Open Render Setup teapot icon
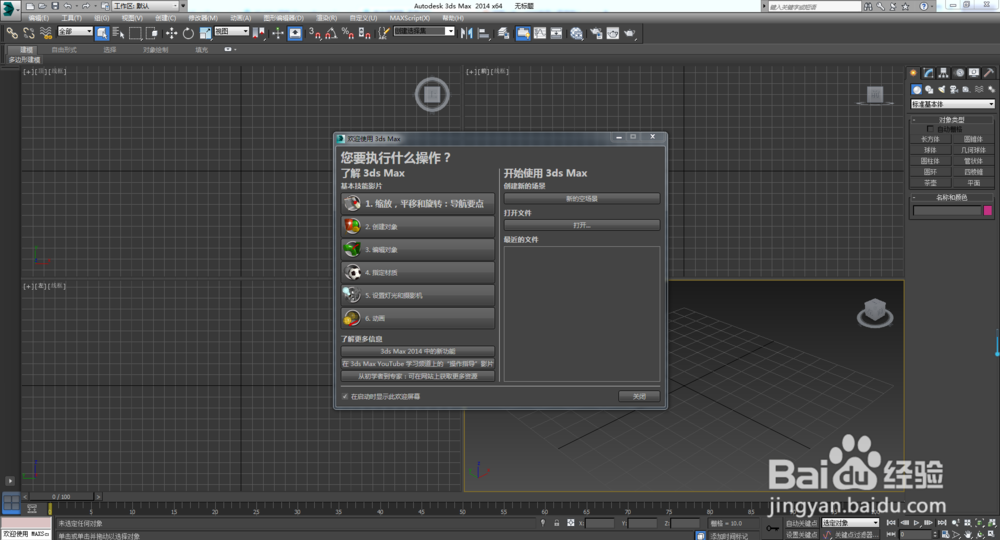 tap(596, 33)
